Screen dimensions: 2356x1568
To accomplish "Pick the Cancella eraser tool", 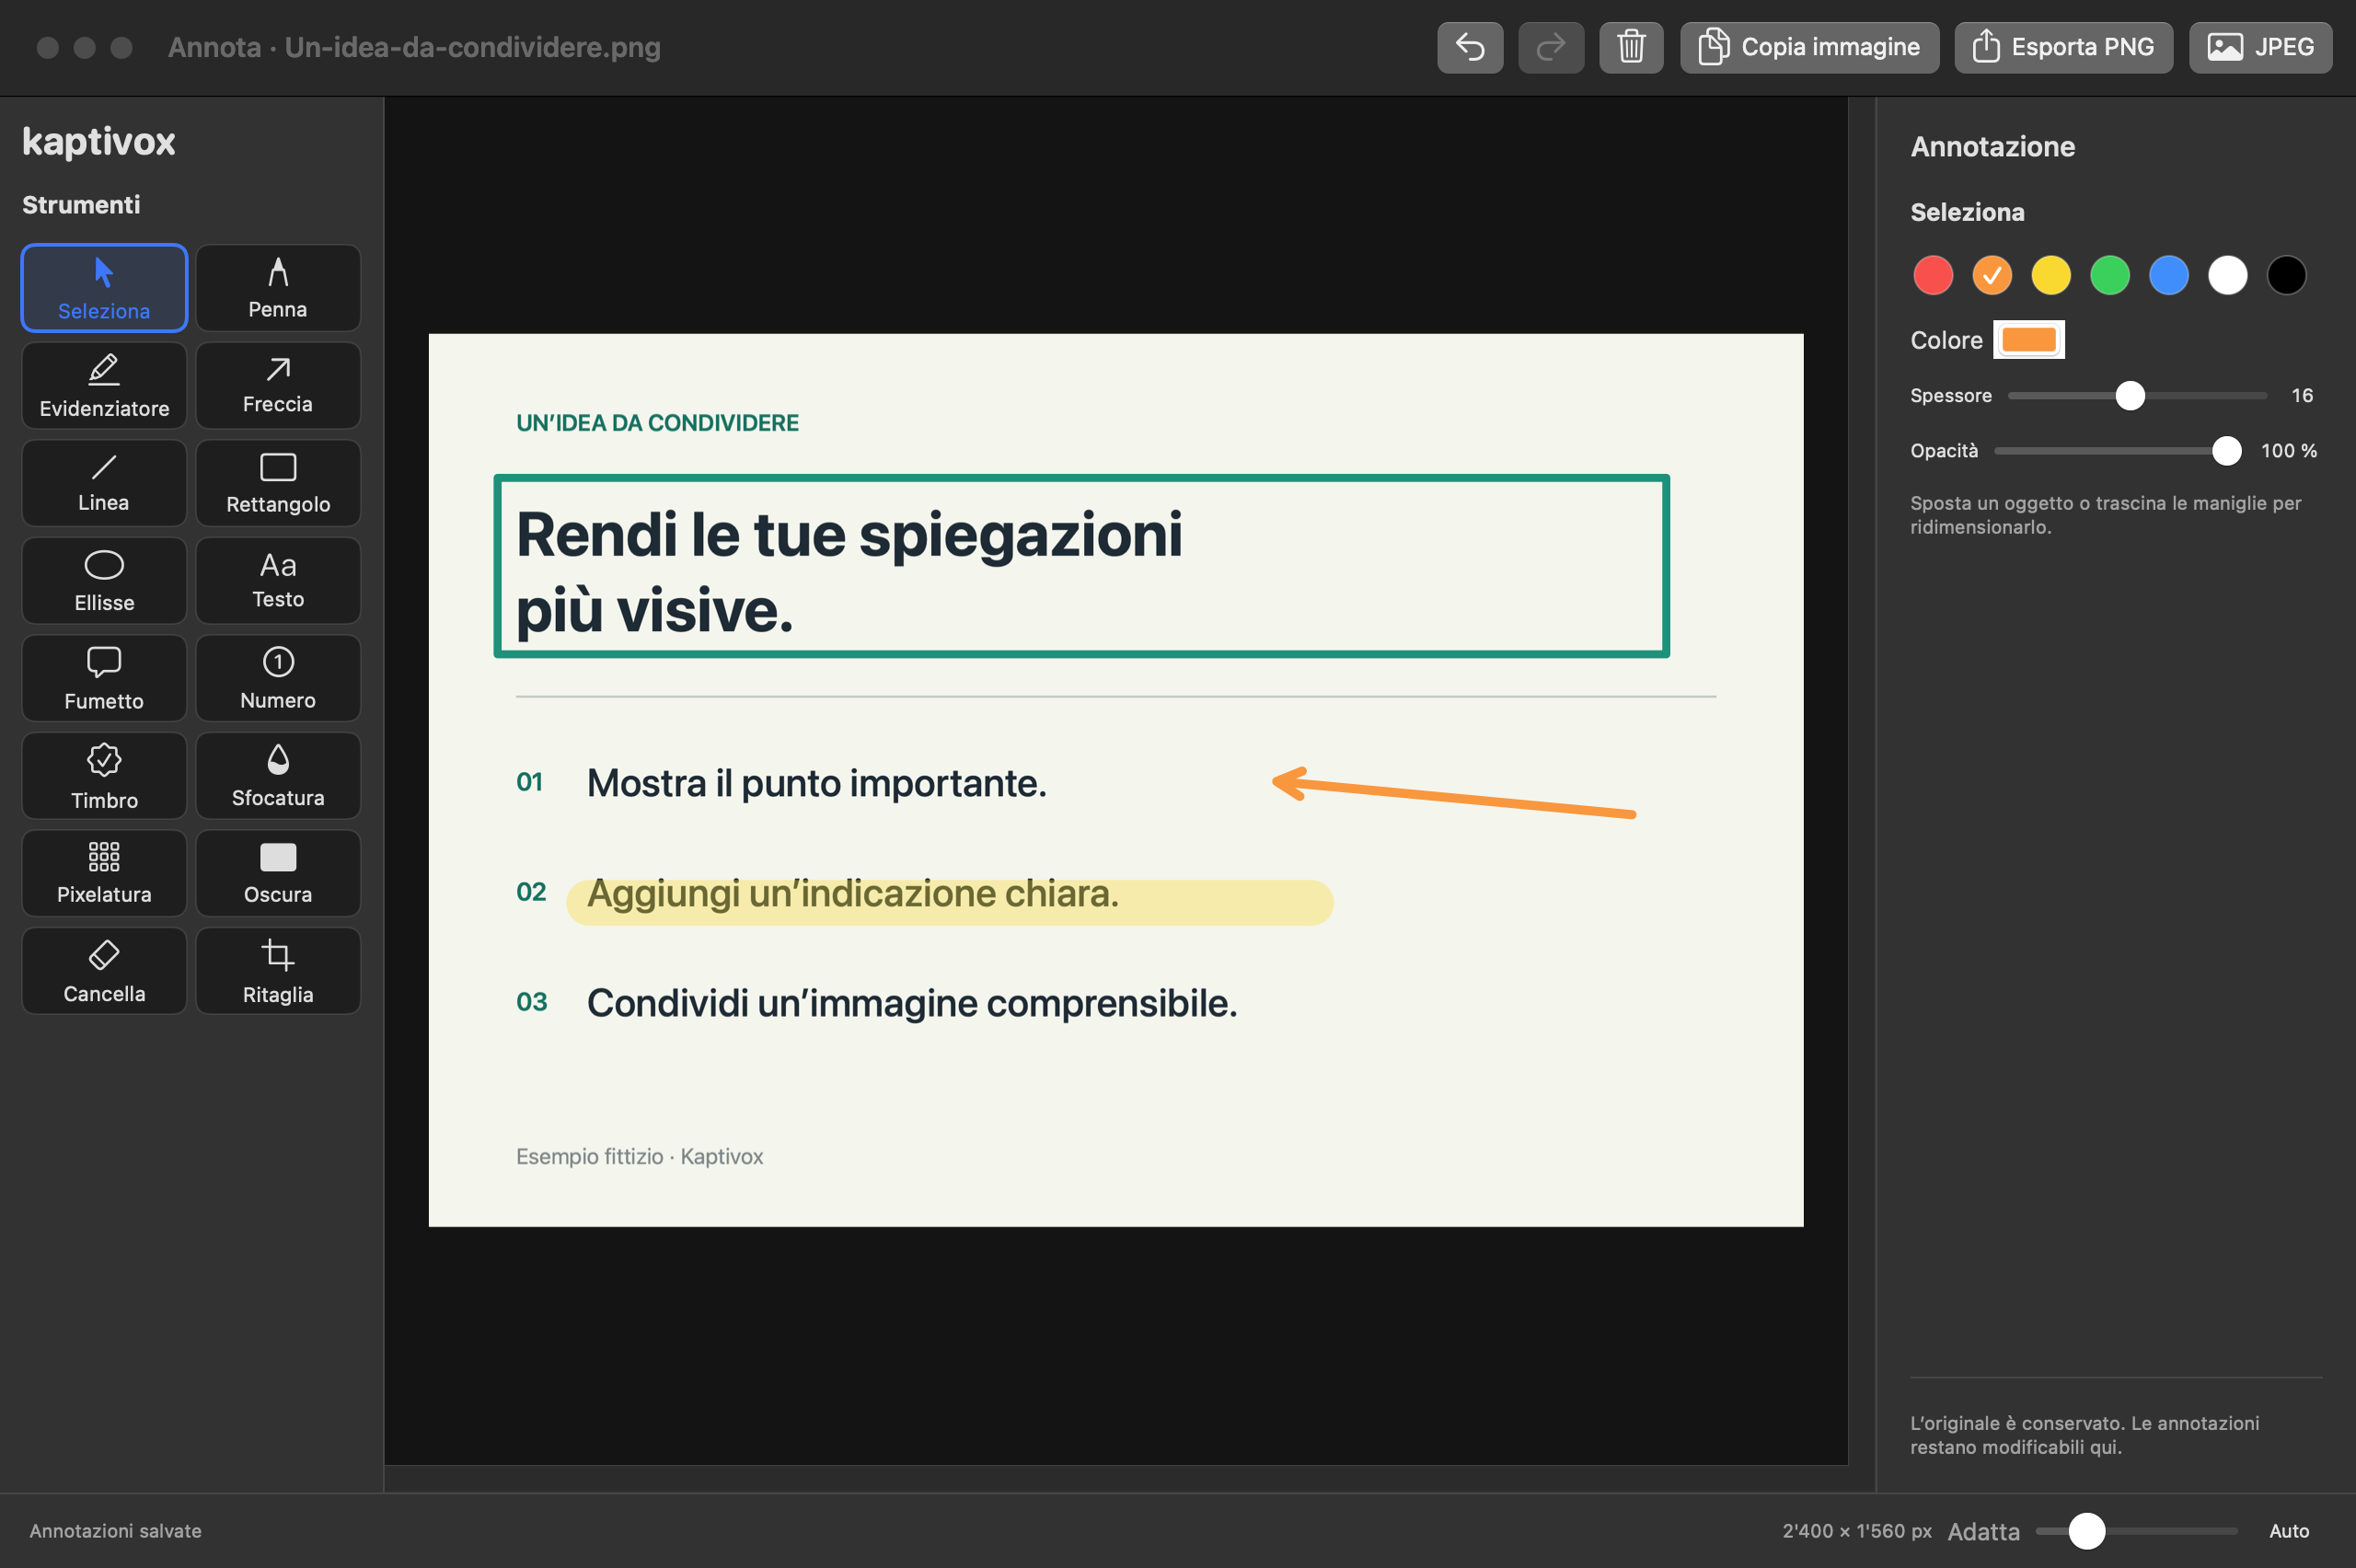I will 104,971.
